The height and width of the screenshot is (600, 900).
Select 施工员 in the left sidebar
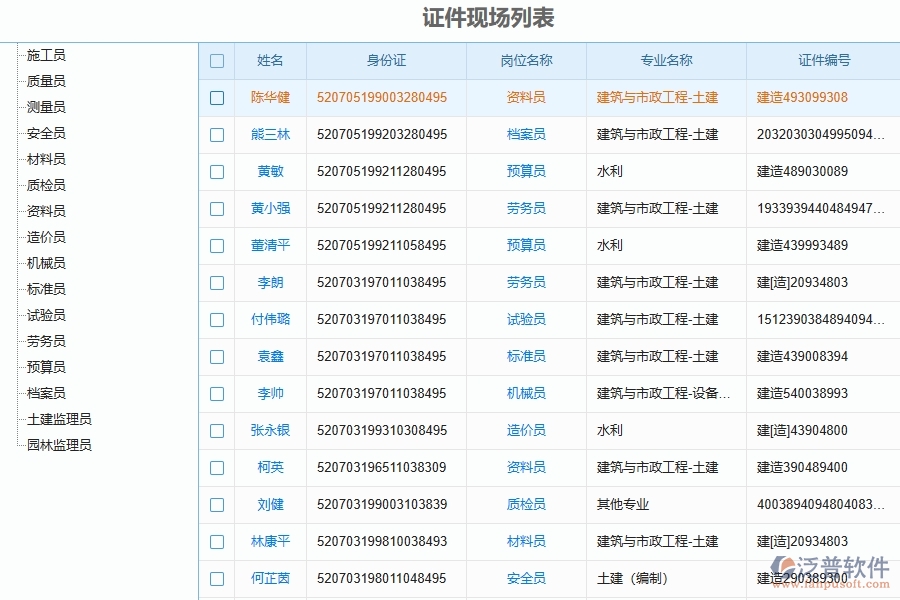tap(47, 55)
